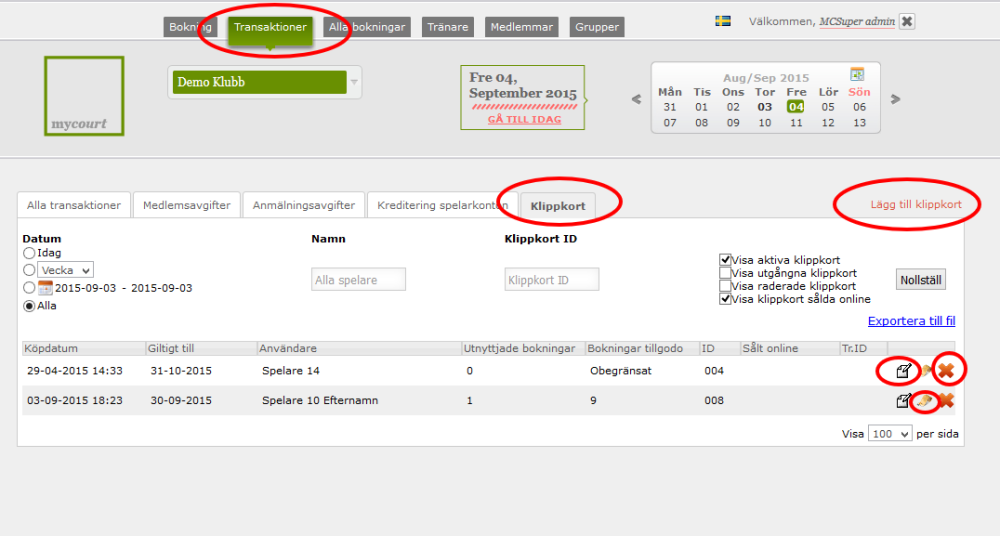Image resolution: width=1000 pixels, height=536 pixels.
Task: Open the per sida 100 dropdown
Action: point(890,434)
